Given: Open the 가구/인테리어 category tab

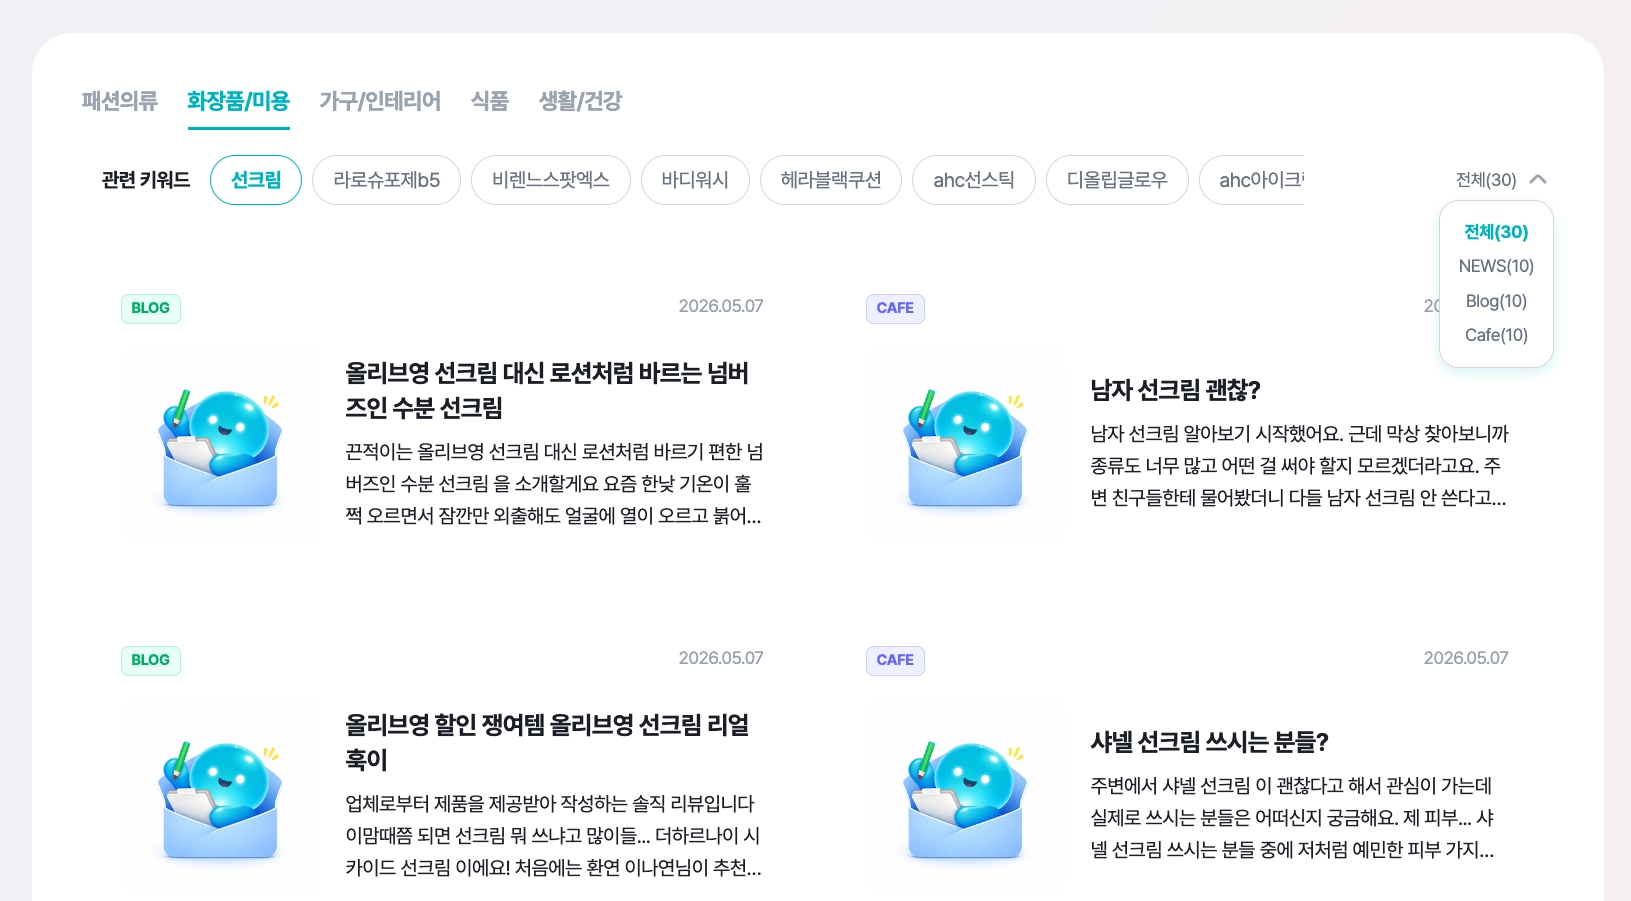Looking at the screenshot, I should point(380,101).
